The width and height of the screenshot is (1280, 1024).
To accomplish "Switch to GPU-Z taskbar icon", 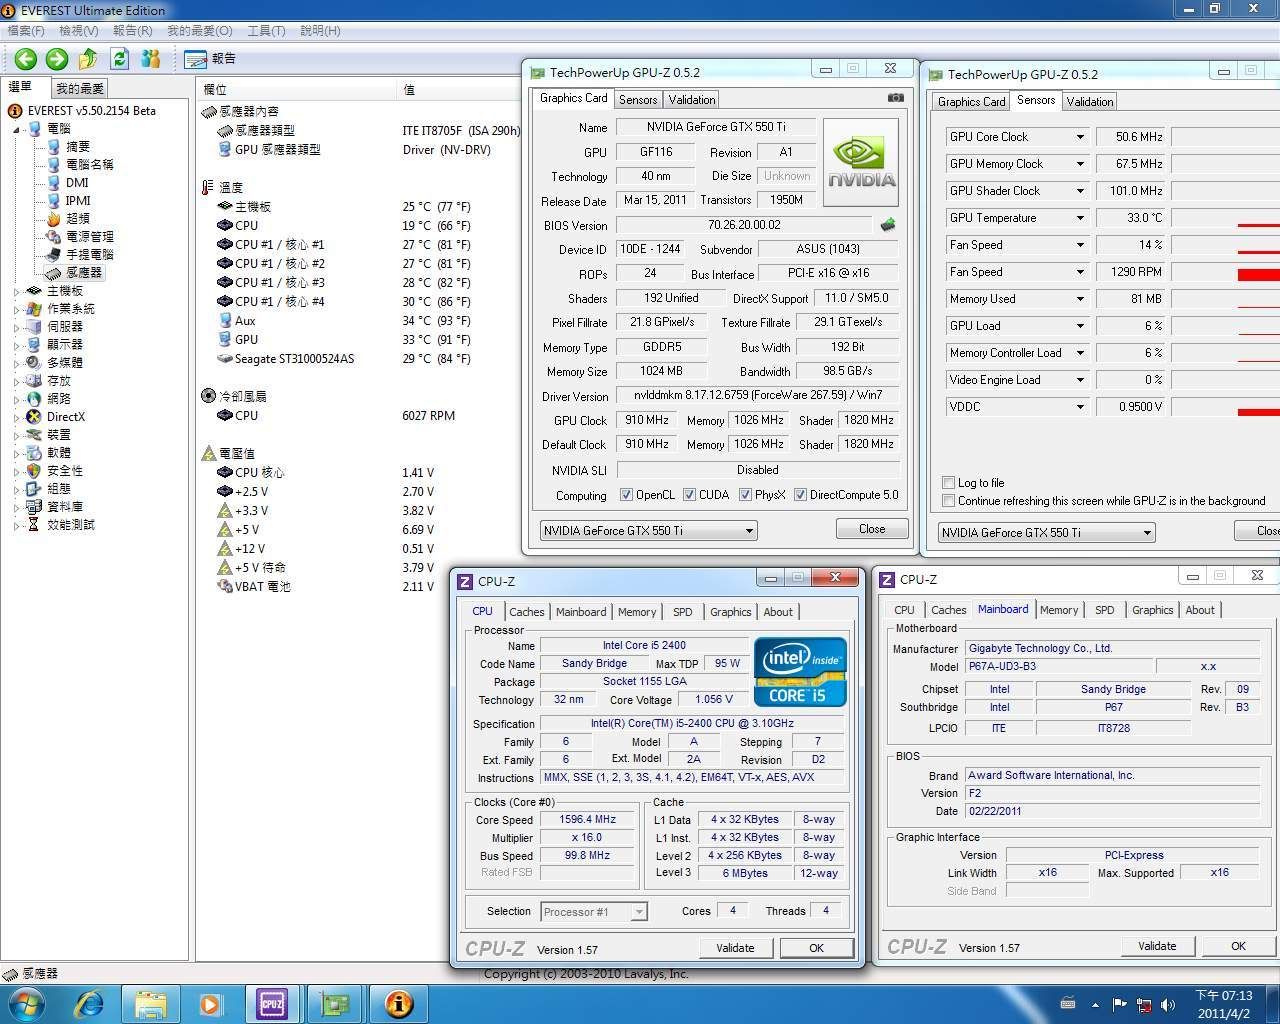I will click(334, 1003).
